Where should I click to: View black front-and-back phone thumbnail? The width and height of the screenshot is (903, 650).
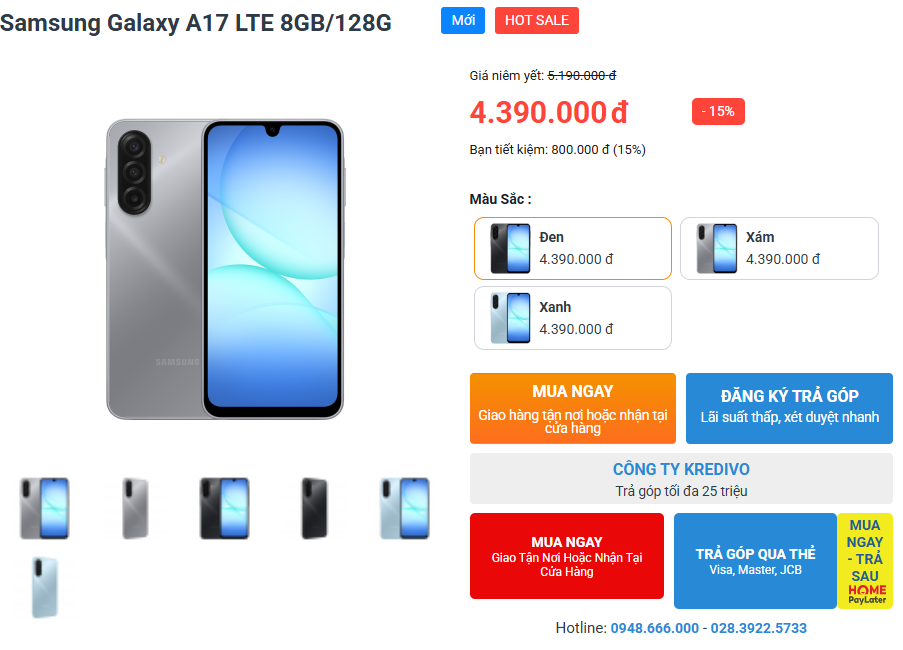click(225, 508)
